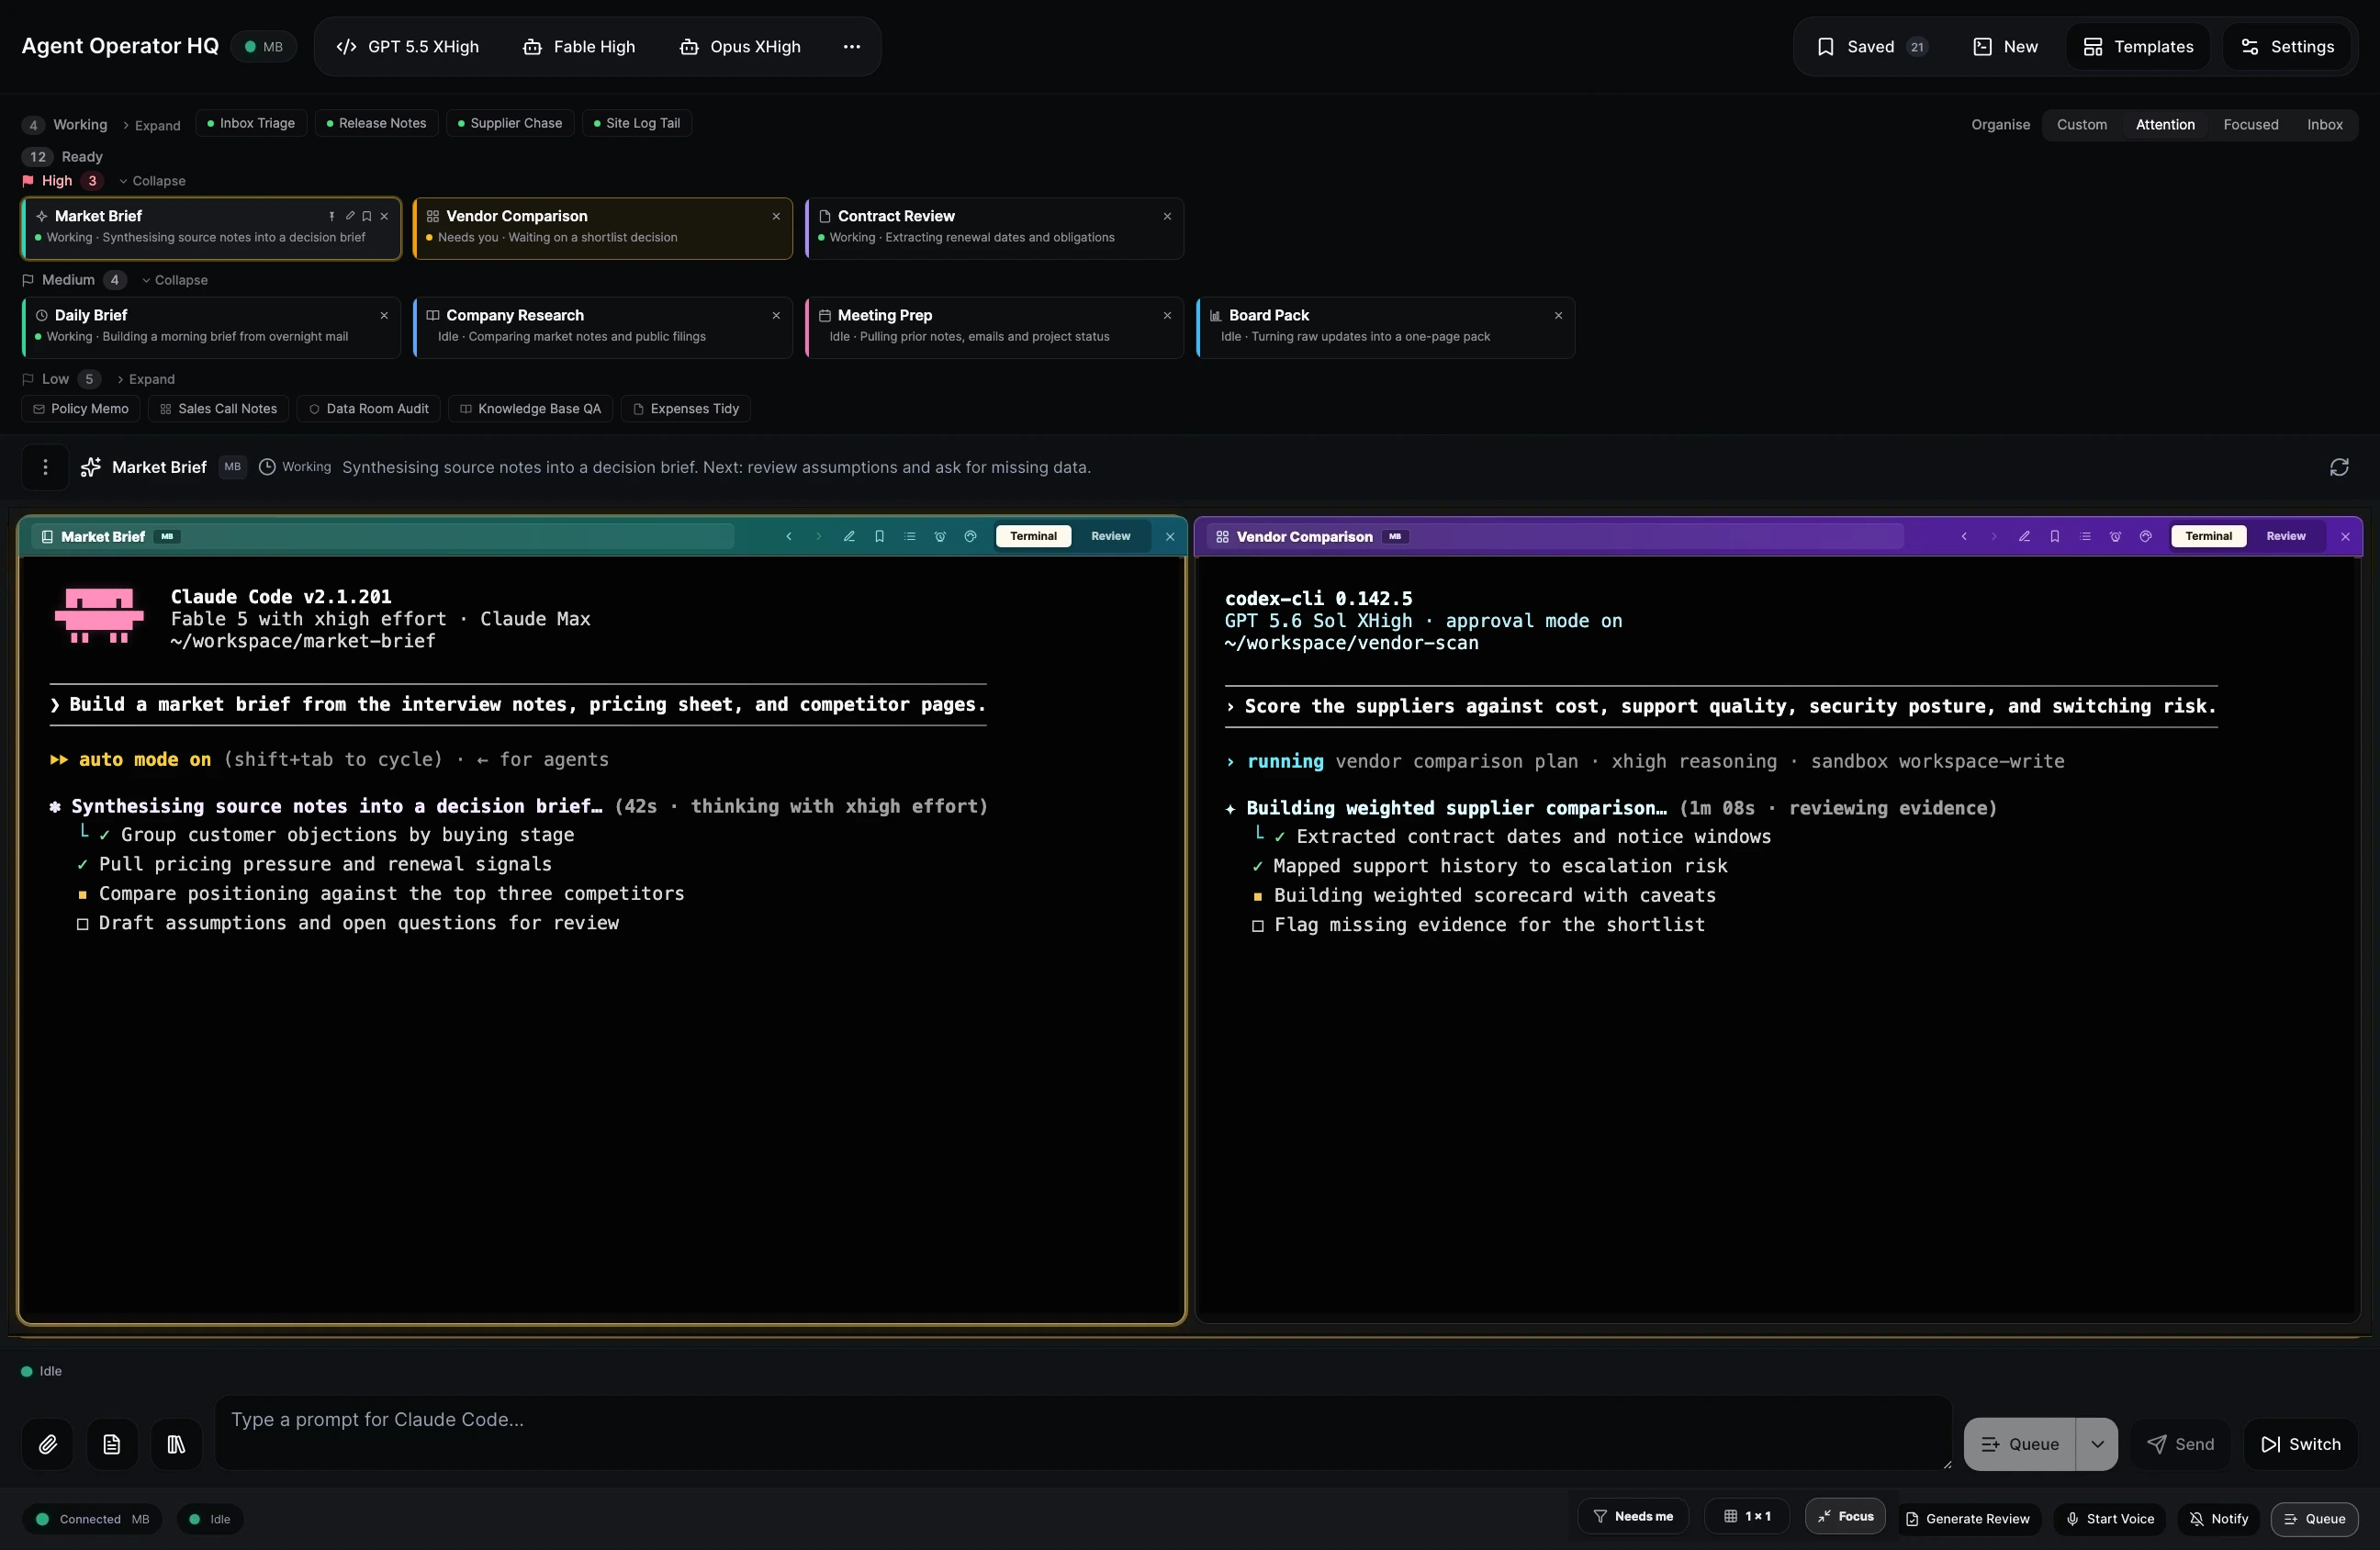Click the edit pencil in Market Brief pane header

(x=849, y=536)
